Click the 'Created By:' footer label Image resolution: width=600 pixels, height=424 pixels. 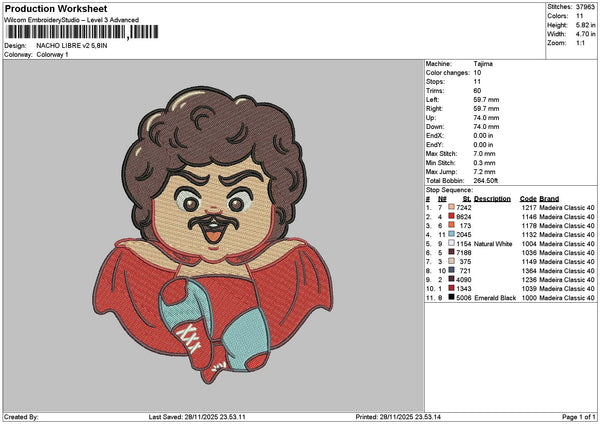[21, 417]
